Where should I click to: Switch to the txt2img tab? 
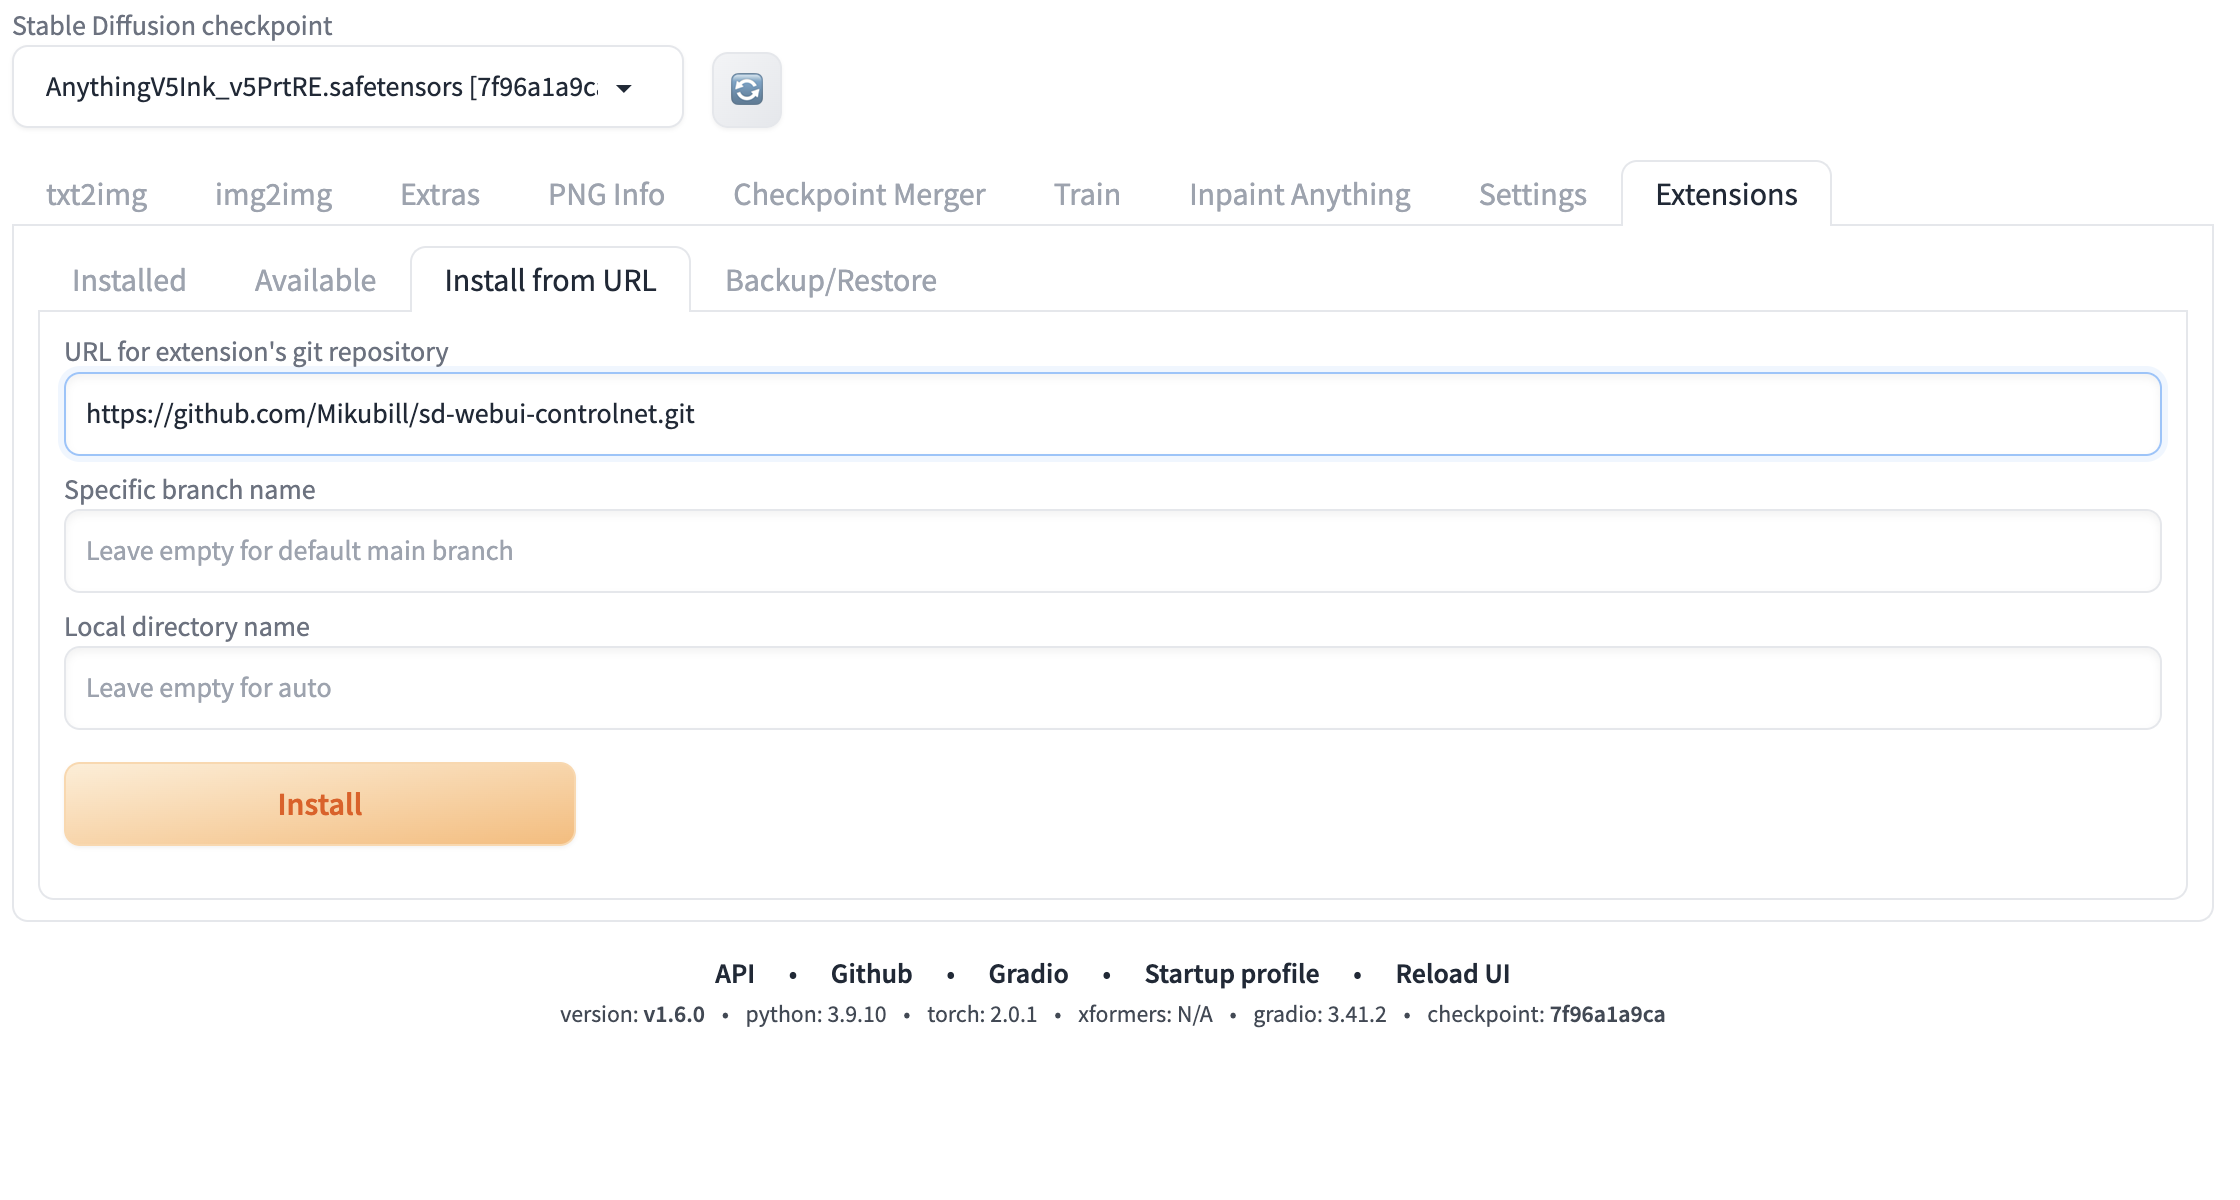[96, 194]
